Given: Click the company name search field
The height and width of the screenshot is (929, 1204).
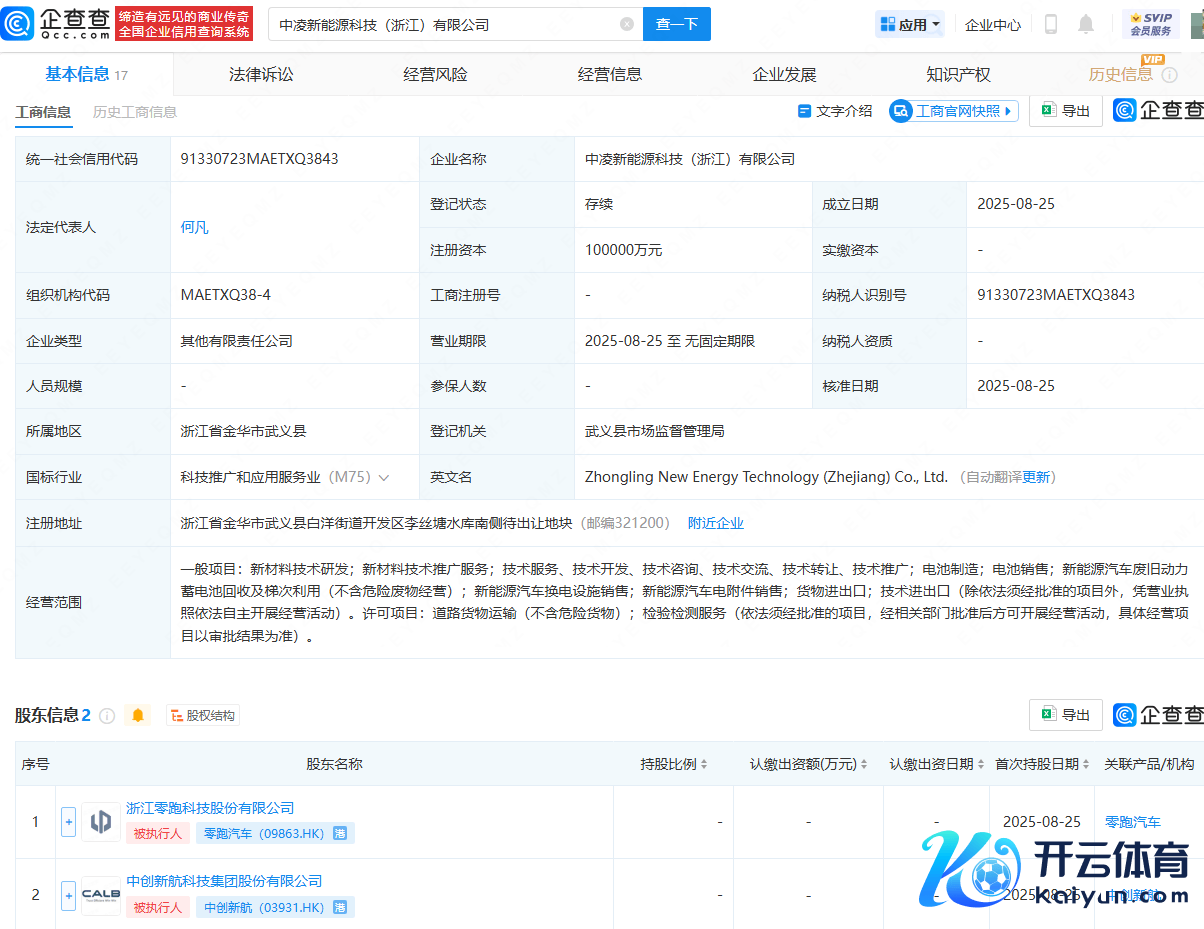Looking at the screenshot, I should [x=445, y=24].
